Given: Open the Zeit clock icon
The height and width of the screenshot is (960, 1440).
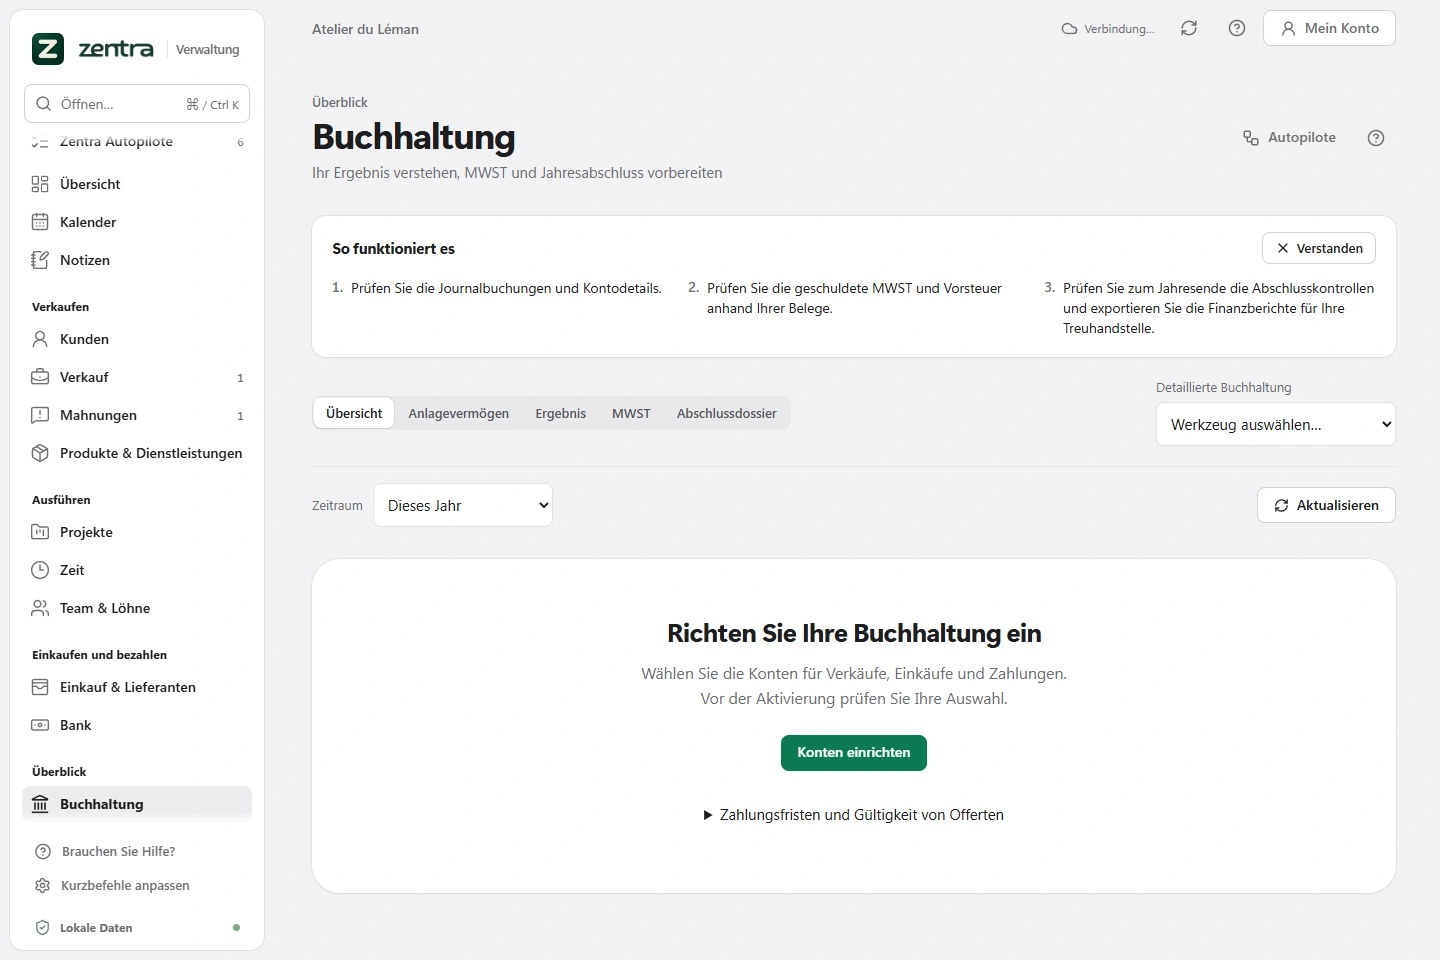Looking at the screenshot, I should 40,570.
